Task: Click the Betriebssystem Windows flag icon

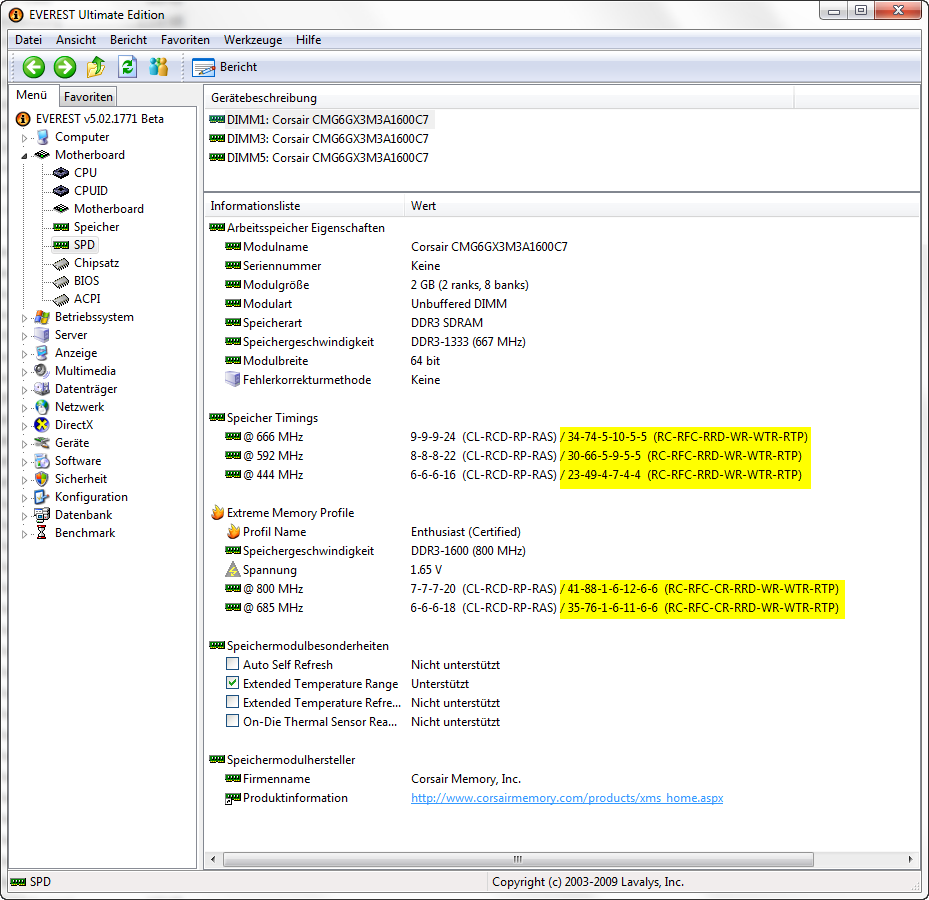Action: (41, 317)
